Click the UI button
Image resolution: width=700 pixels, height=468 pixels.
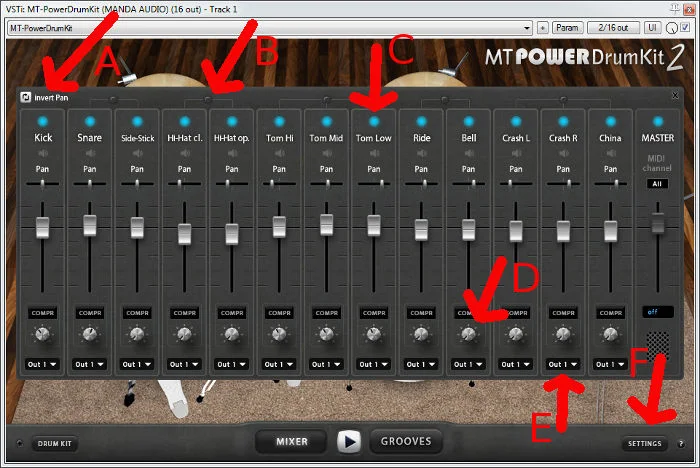tap(652, 28)
